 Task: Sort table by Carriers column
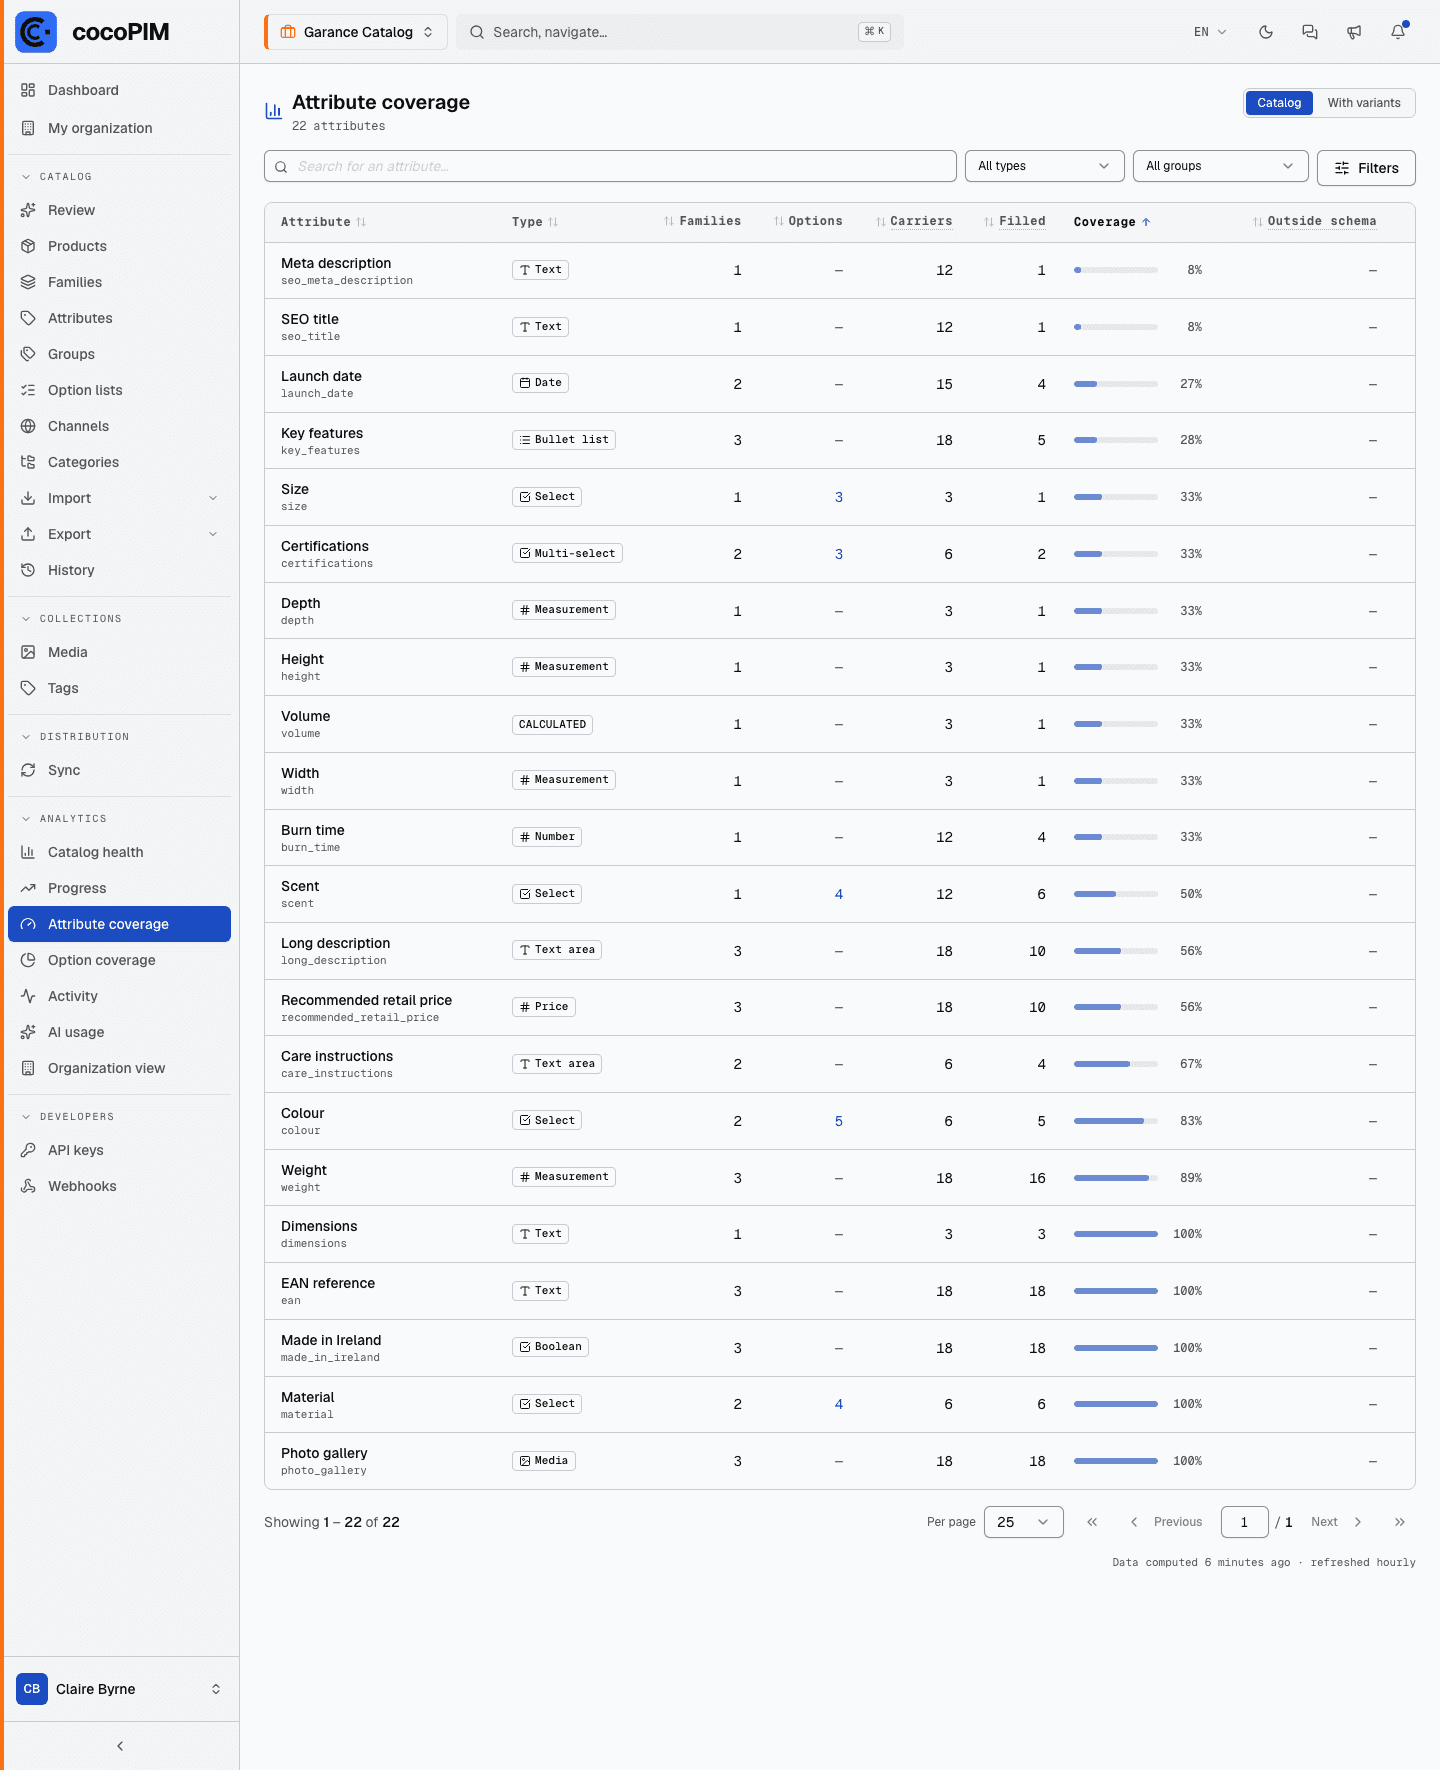[x=914, y=221]
